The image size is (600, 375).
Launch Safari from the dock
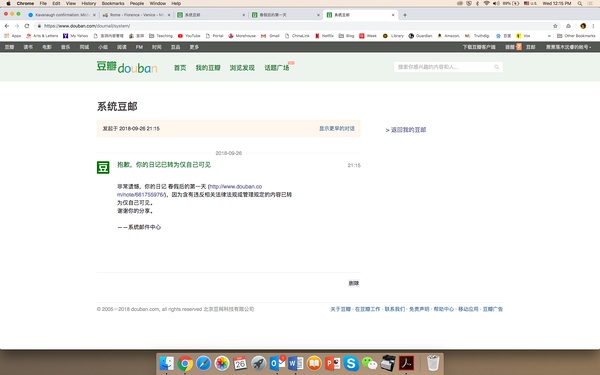tap(203, 363)
